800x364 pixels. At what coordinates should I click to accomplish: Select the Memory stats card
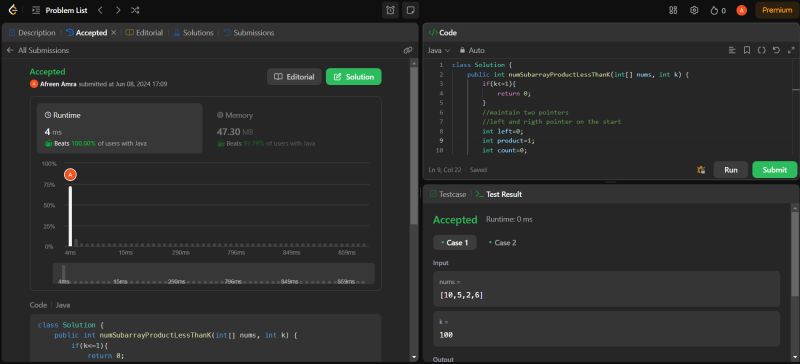291,128
